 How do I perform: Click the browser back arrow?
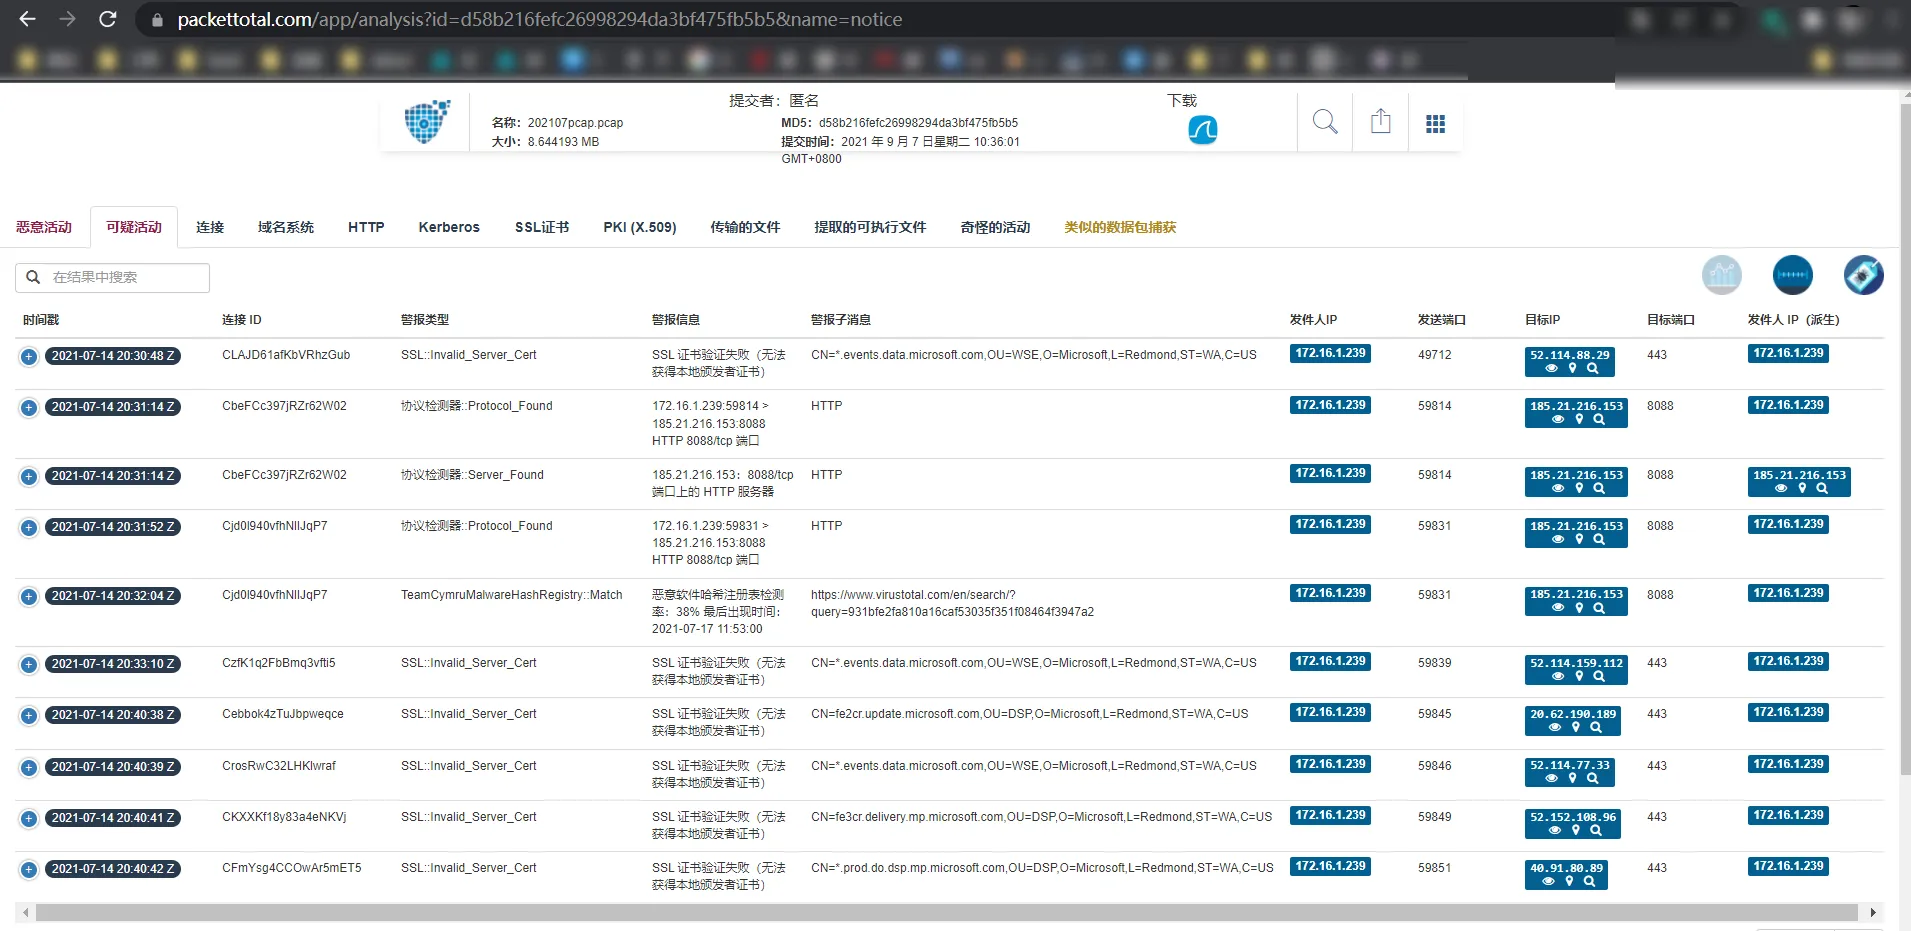coord(27,19)
